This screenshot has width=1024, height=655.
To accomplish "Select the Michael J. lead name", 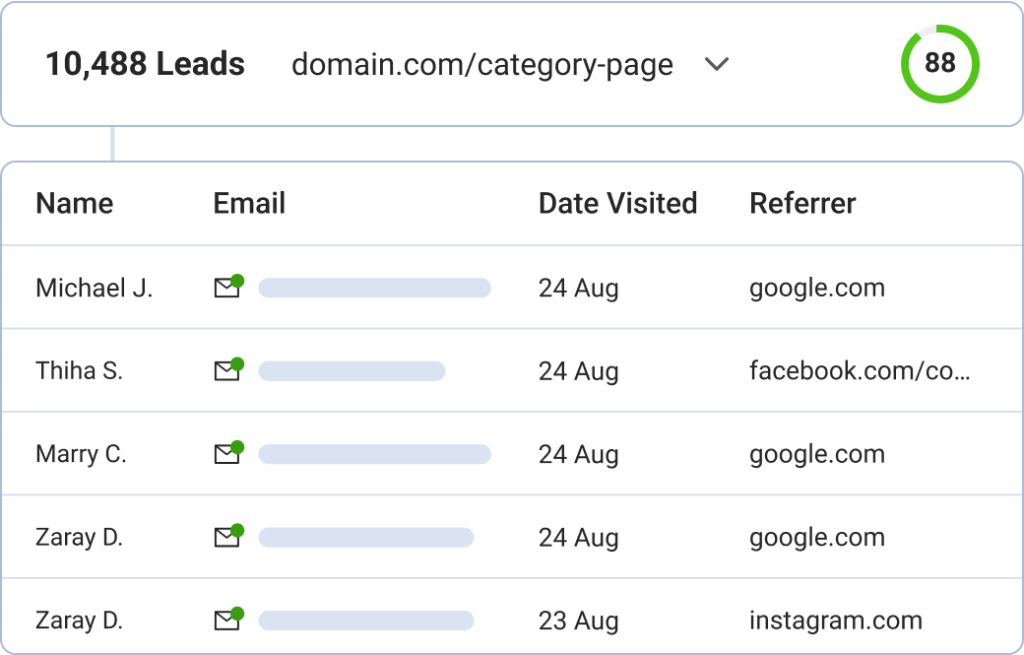I will [94, 288].
